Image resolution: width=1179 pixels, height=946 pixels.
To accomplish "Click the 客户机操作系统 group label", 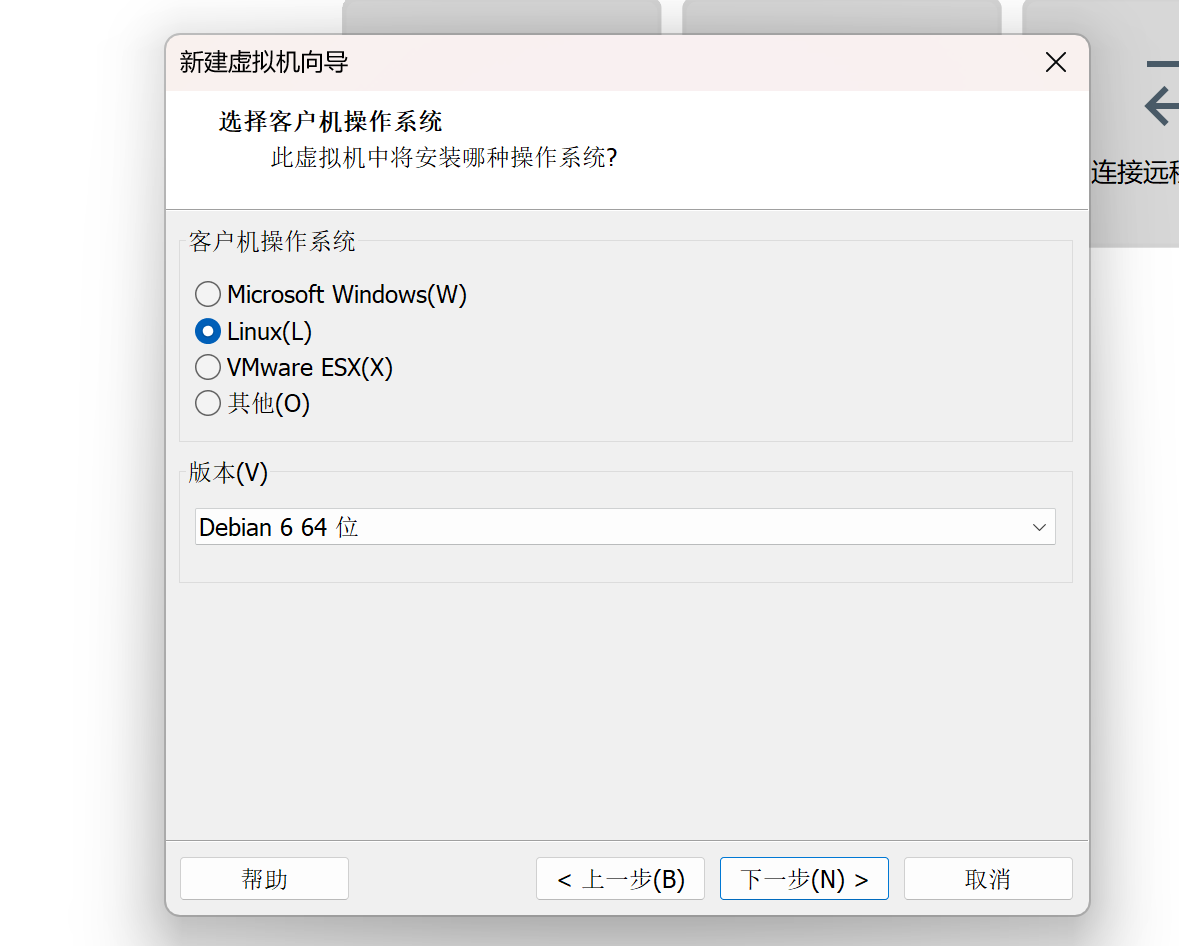I will tap(272, 241).
